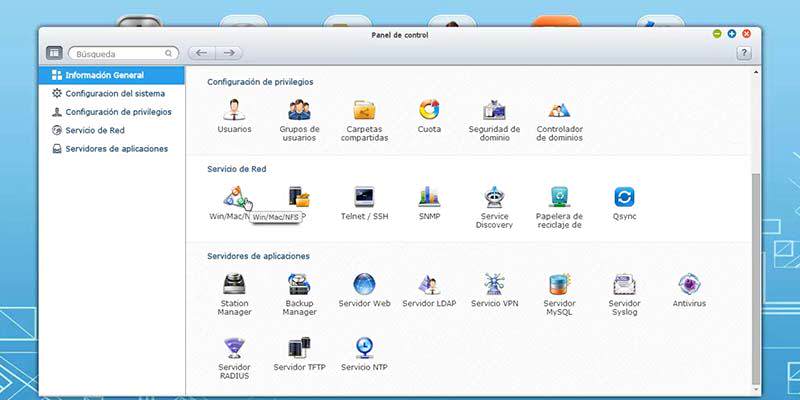Open Carpetas compartidas settings
This screenshot has height=400, width=800.
coord(364,109)
